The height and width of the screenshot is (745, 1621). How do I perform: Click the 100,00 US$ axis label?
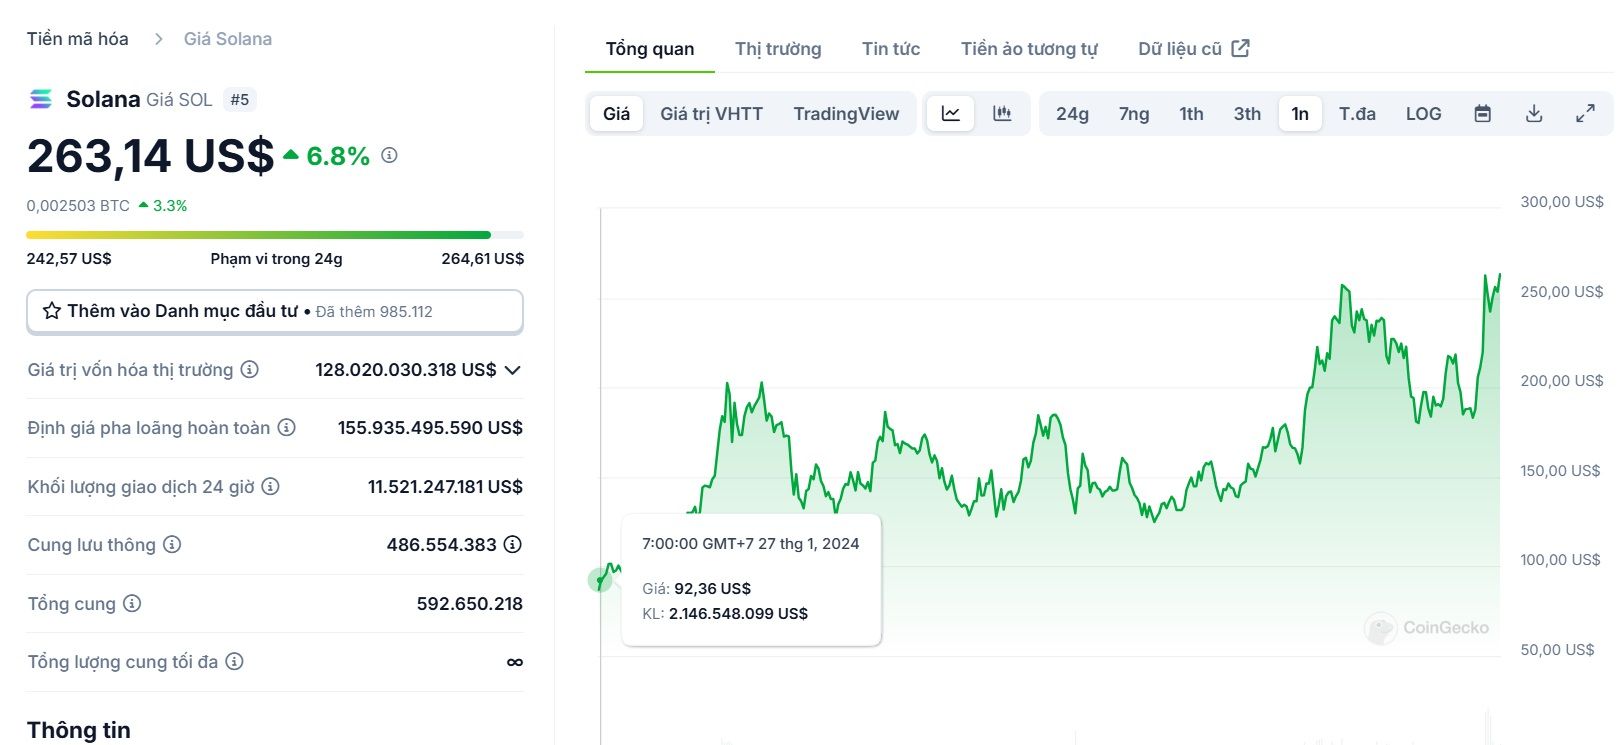[1560, 560]
